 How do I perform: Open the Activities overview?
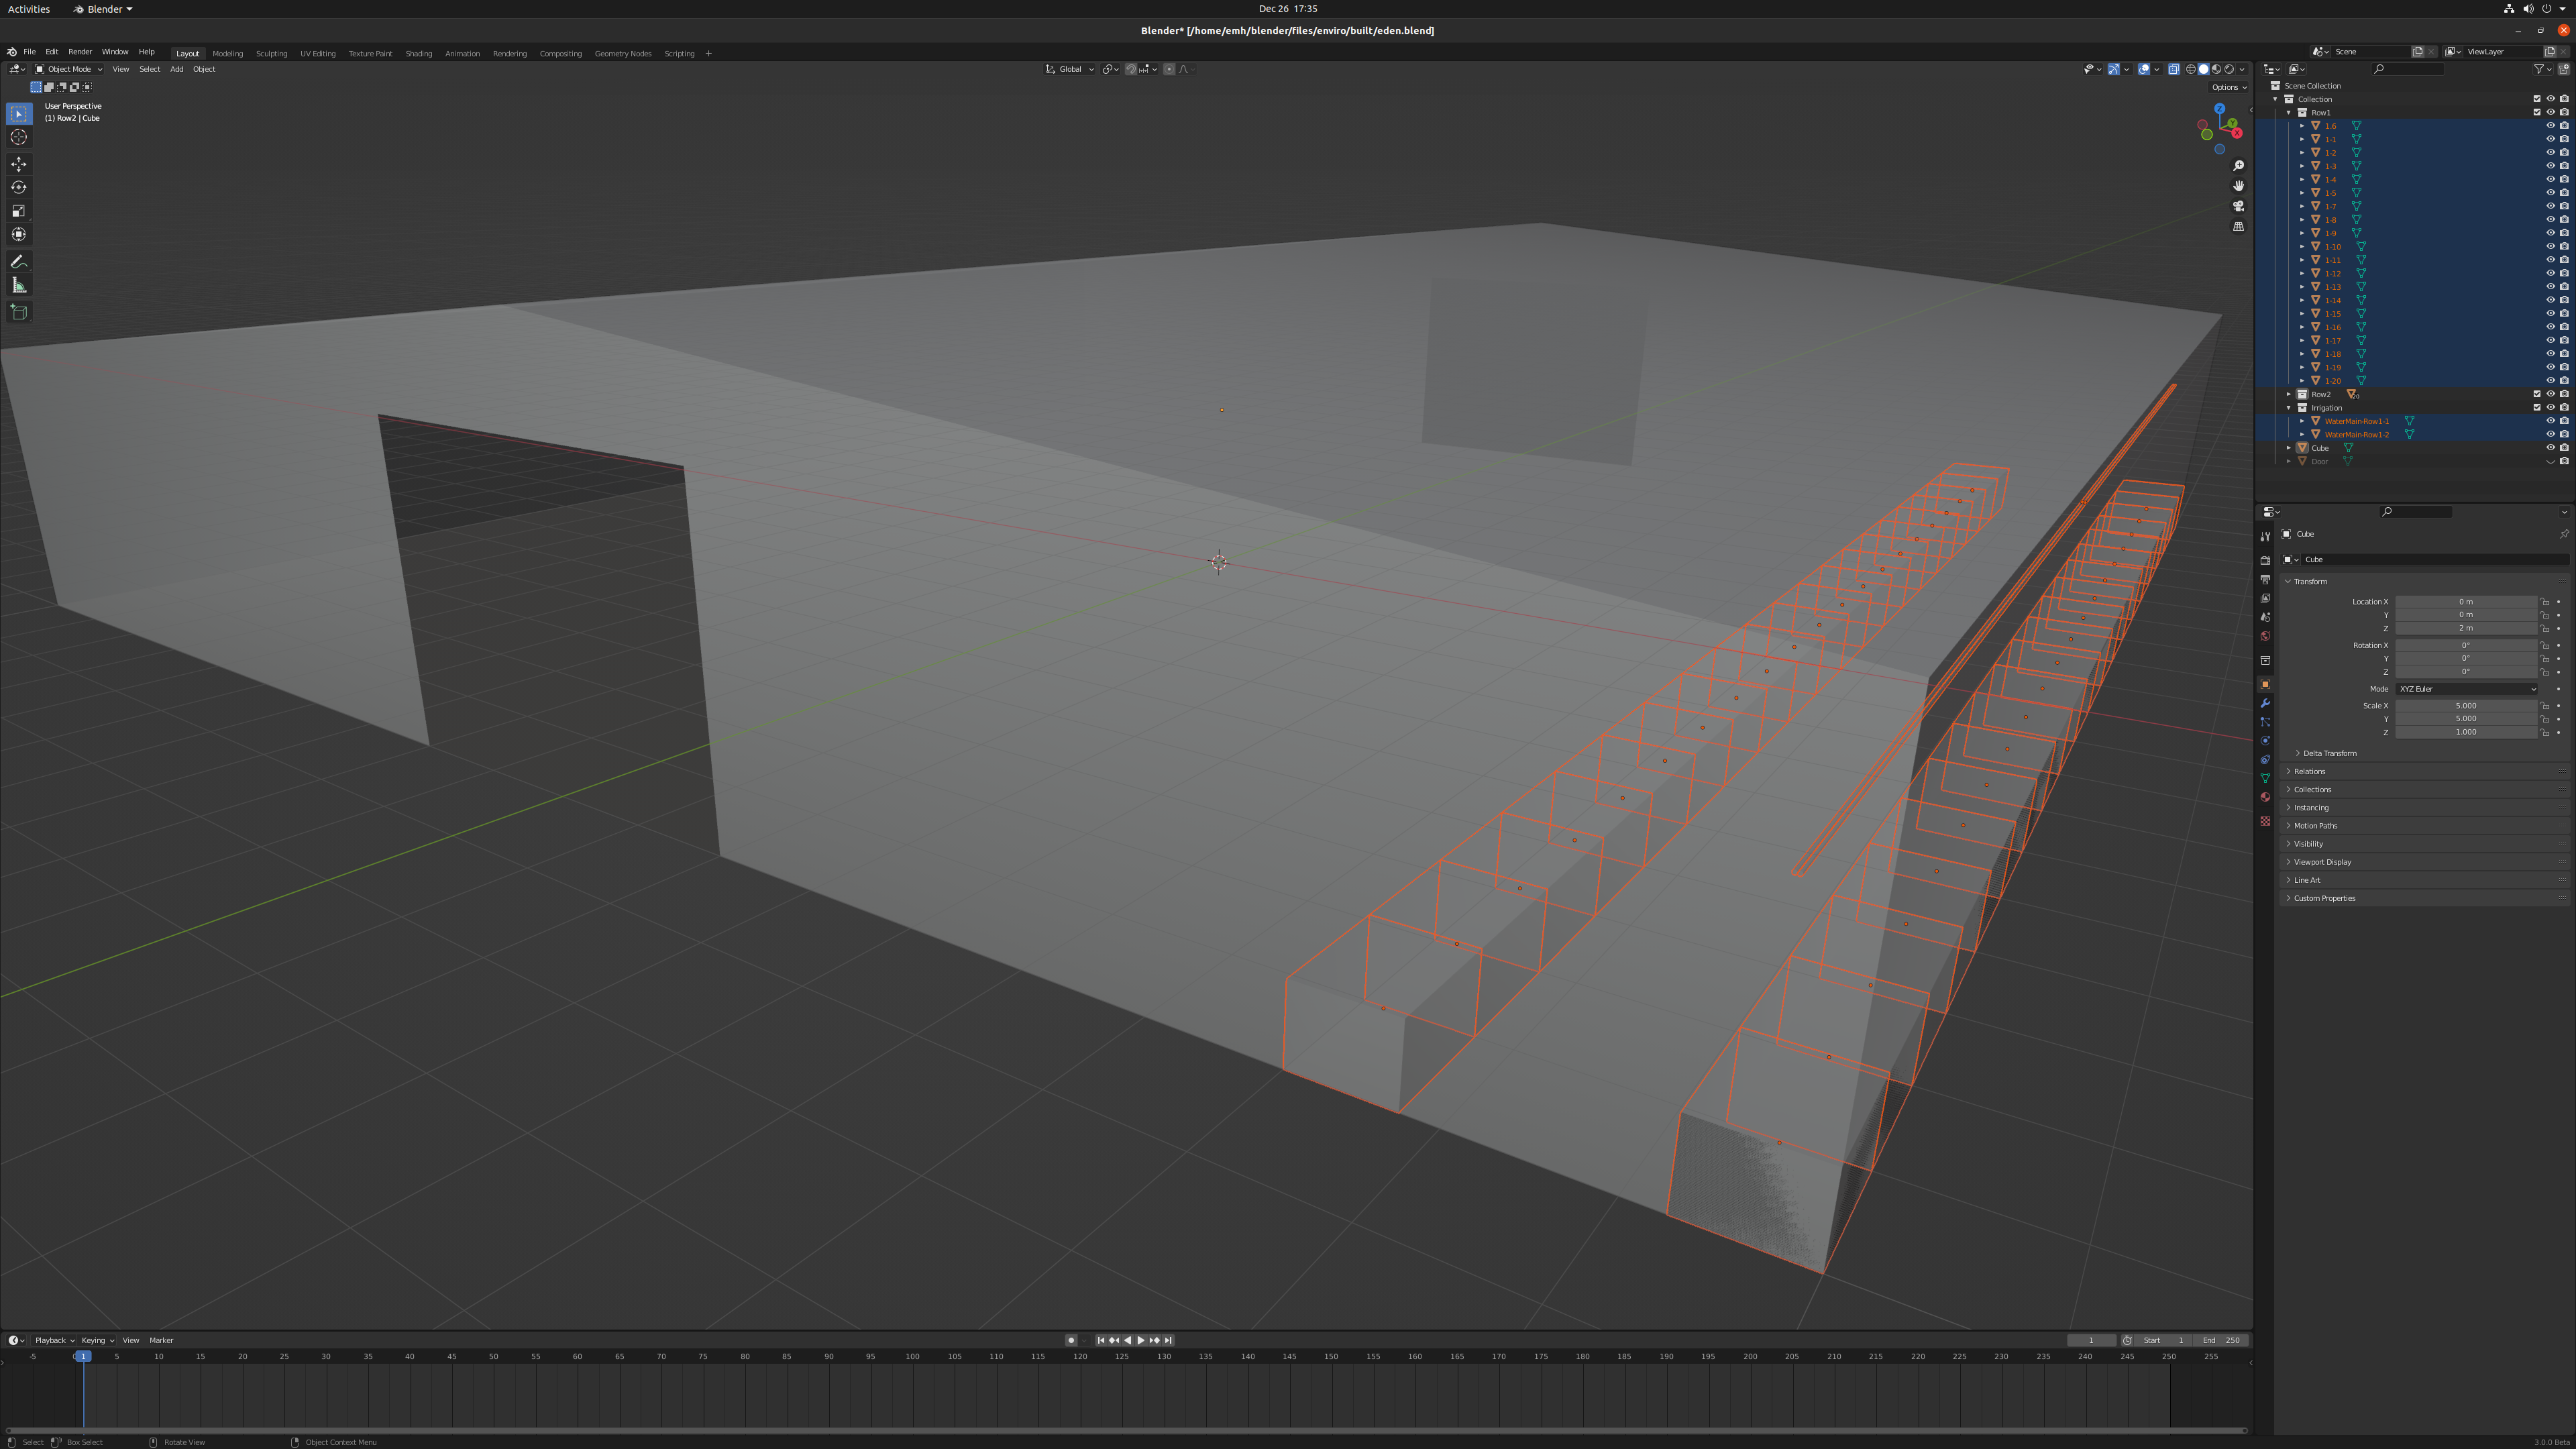coord(28,9)
